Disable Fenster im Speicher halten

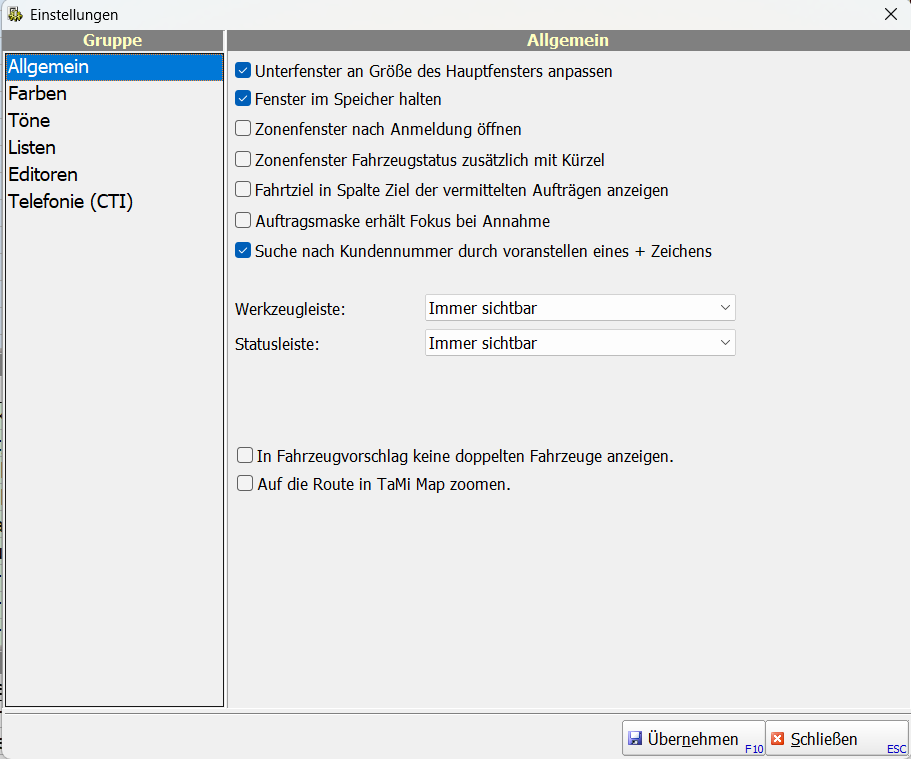coord(243,99)
